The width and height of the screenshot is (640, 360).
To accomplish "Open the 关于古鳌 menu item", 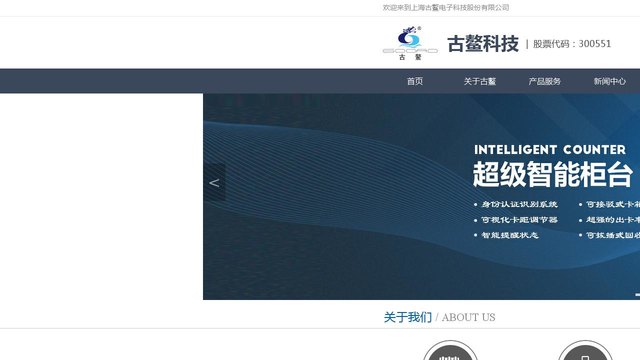I will pos(480,81).
